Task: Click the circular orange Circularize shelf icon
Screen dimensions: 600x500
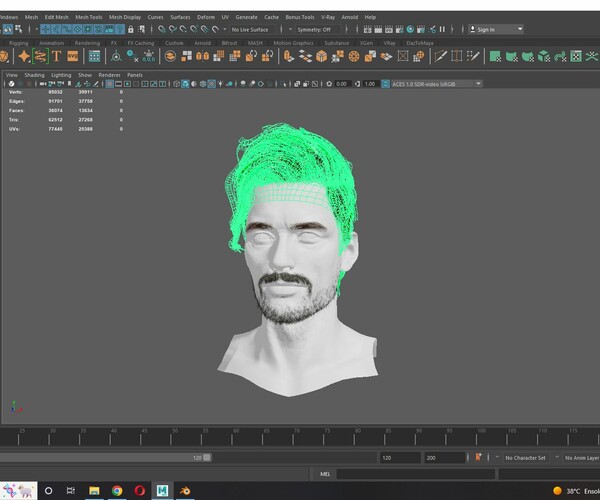Action: click(354, 56)
